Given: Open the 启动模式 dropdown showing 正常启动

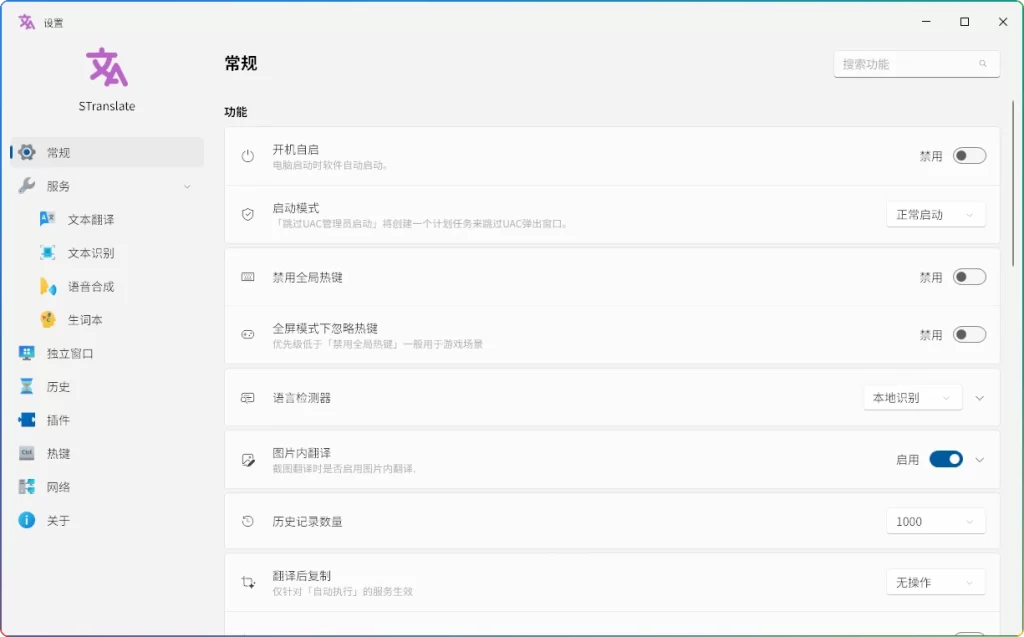Looking at the screenshot, I should (x=935, y=214).
